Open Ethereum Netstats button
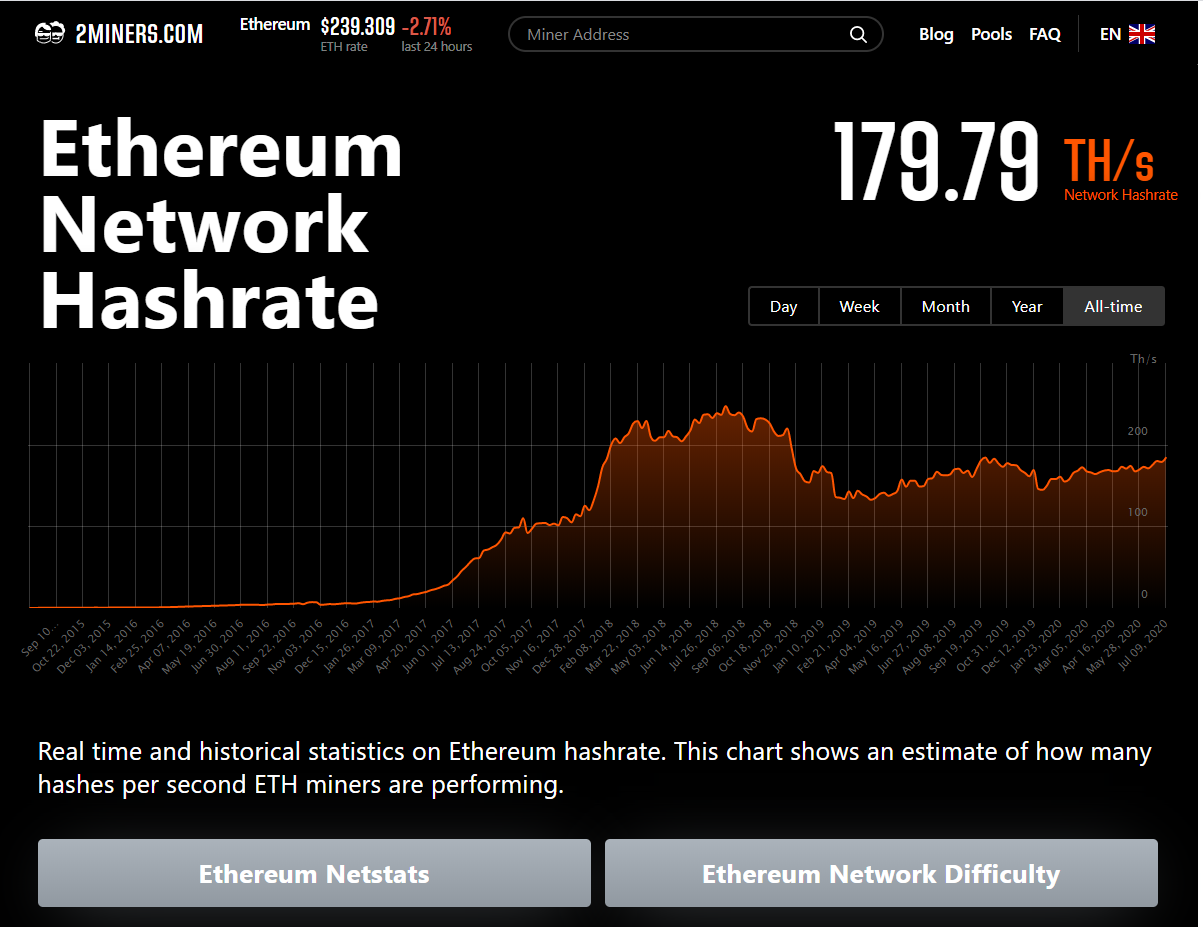 click(314, 873)
